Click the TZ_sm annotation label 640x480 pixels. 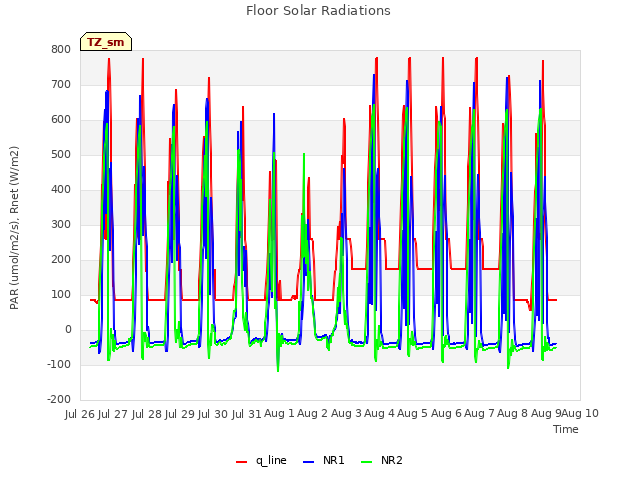(x=106, y=42)
